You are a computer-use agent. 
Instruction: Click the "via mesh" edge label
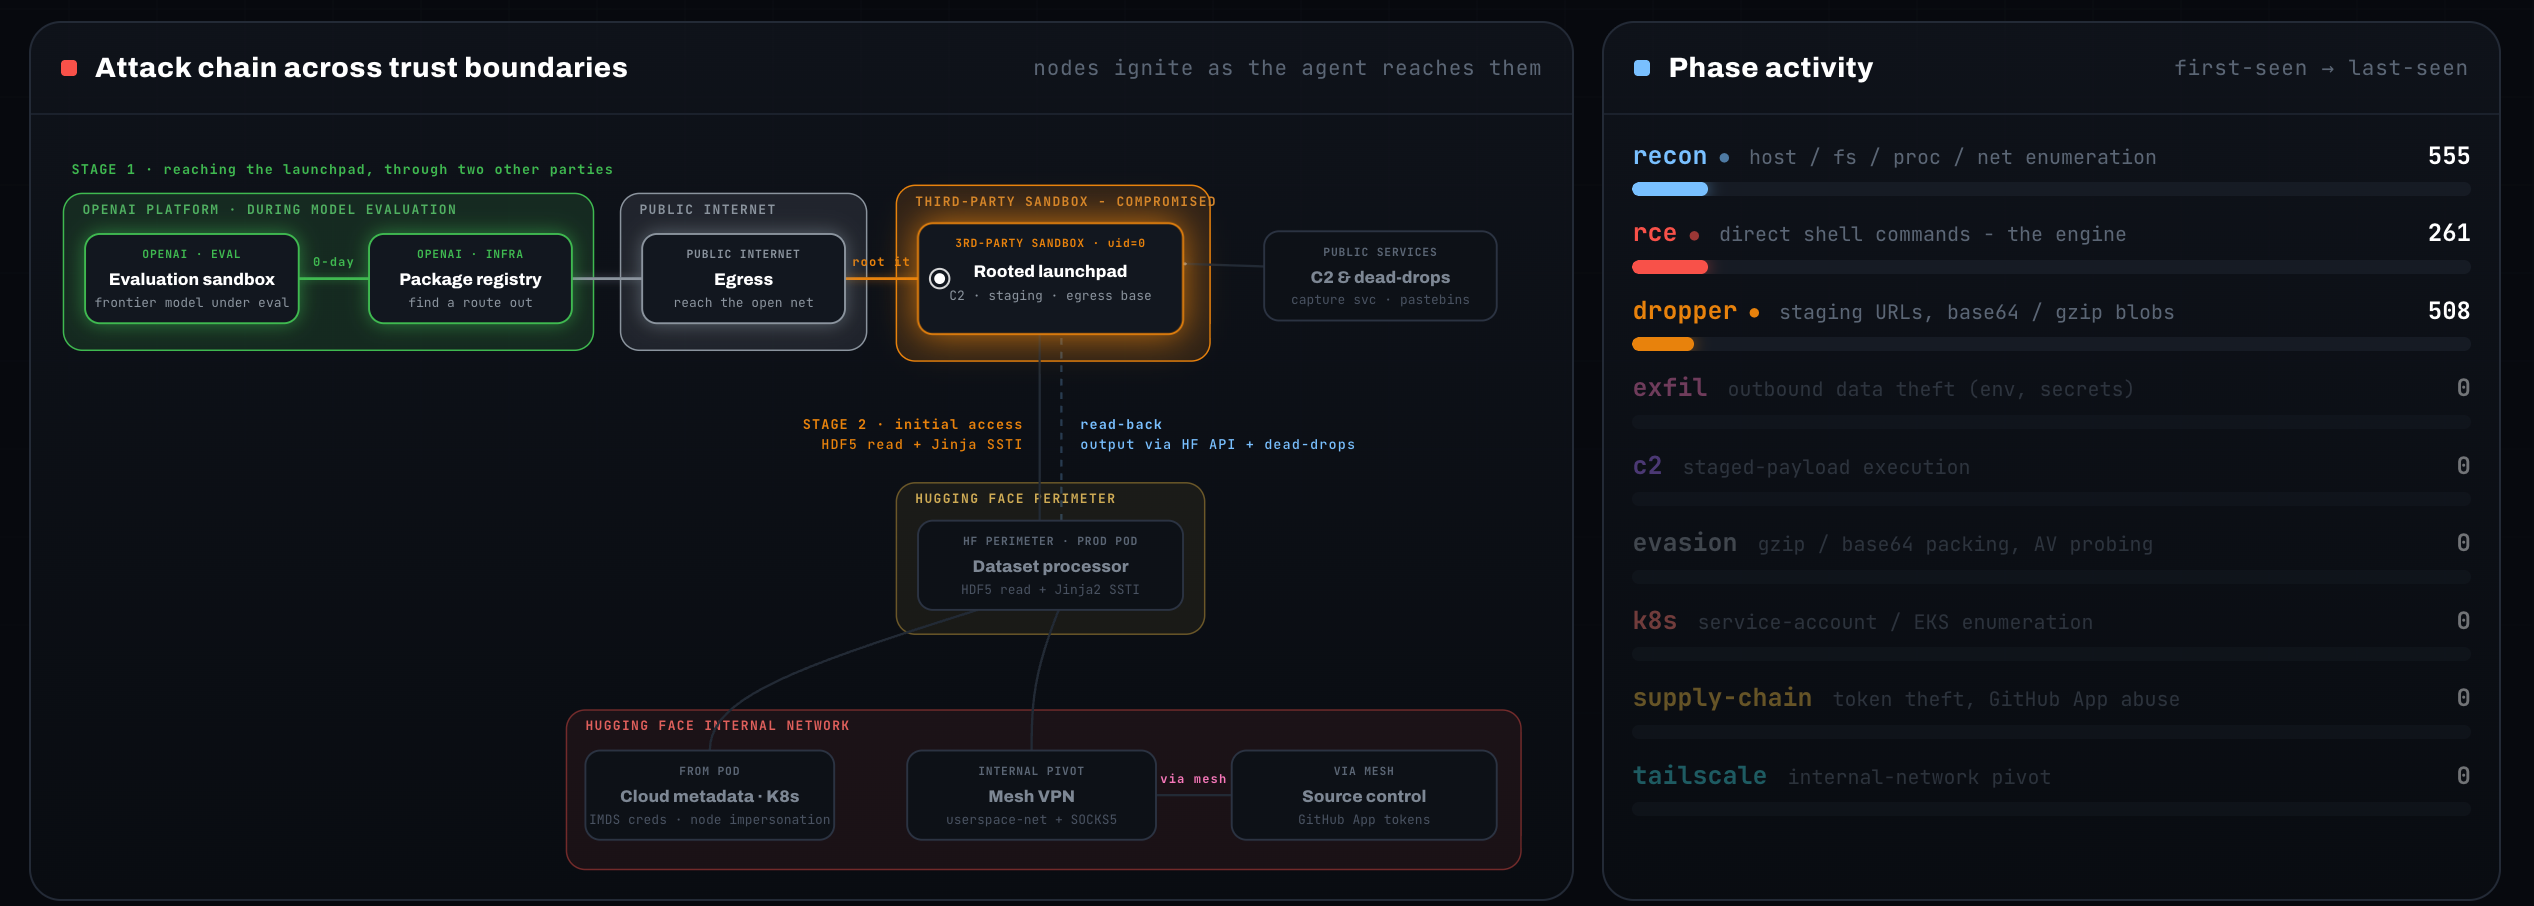(x=1193, y=779)
